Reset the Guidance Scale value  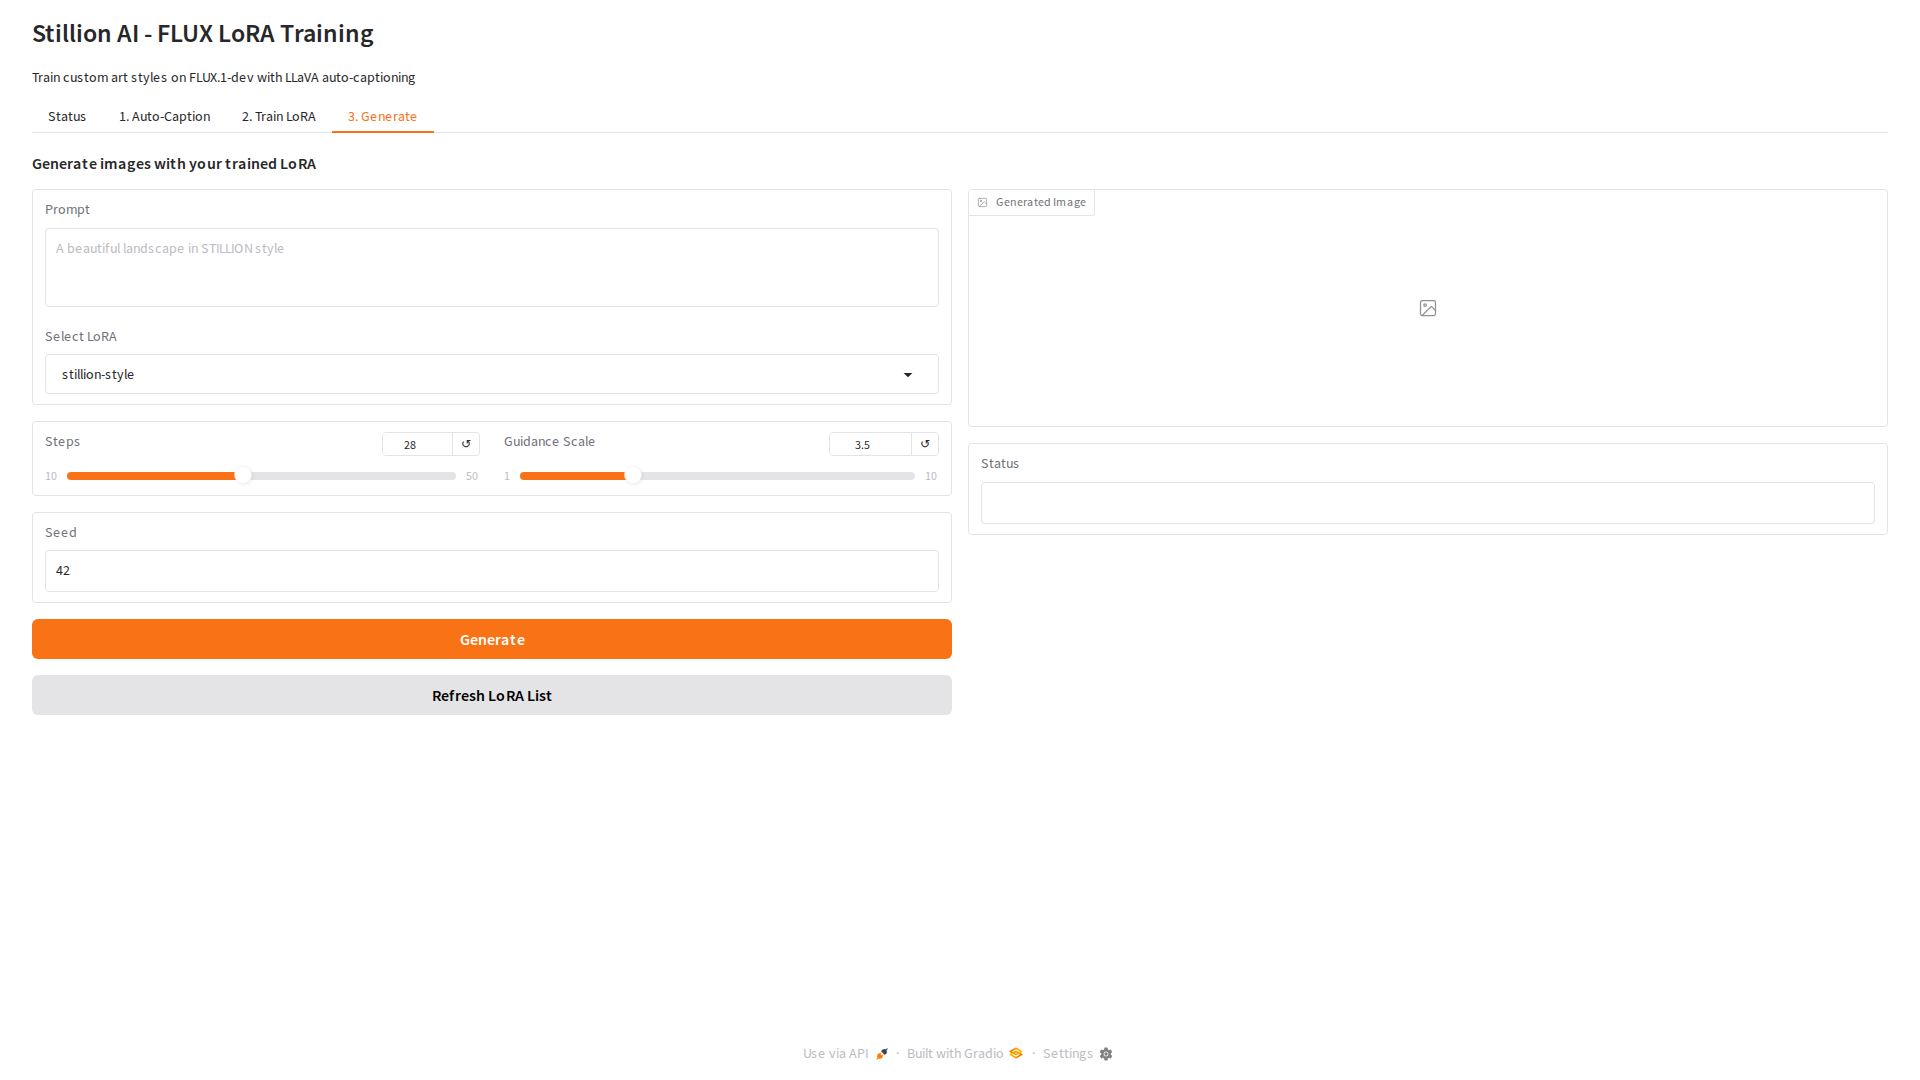pyautogui.click(x=925, y=444)
